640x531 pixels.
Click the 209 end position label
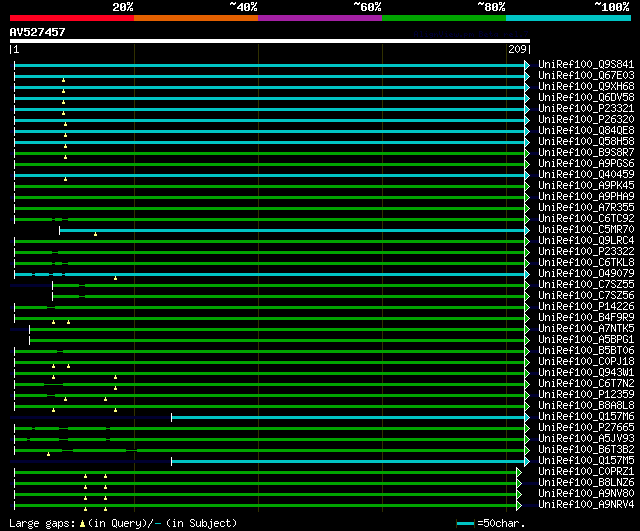(517, 49)
